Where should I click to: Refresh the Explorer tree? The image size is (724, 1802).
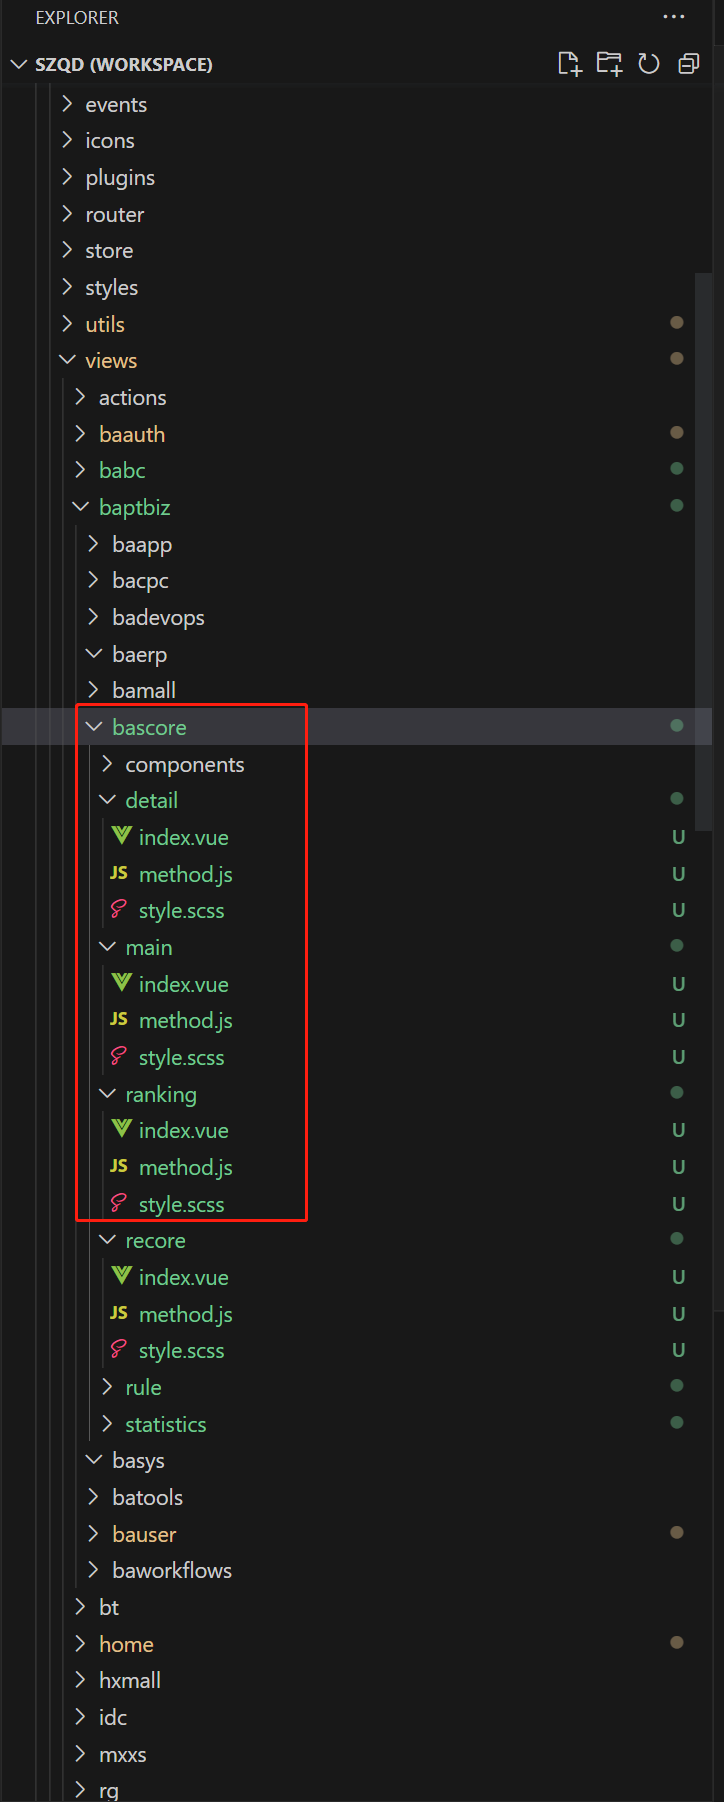point(649,64)
